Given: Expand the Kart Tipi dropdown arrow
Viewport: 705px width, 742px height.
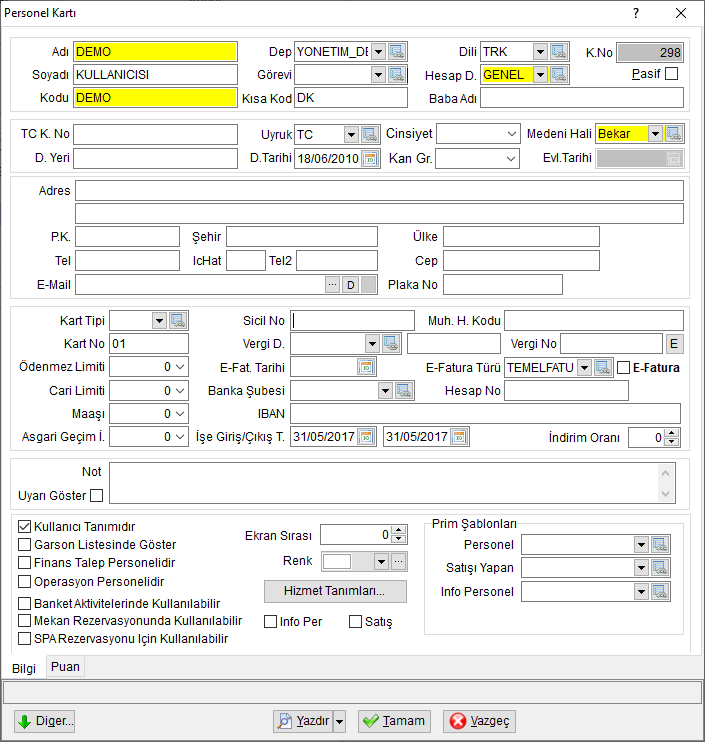Looking at the screenshot, I should pos(159,320).
